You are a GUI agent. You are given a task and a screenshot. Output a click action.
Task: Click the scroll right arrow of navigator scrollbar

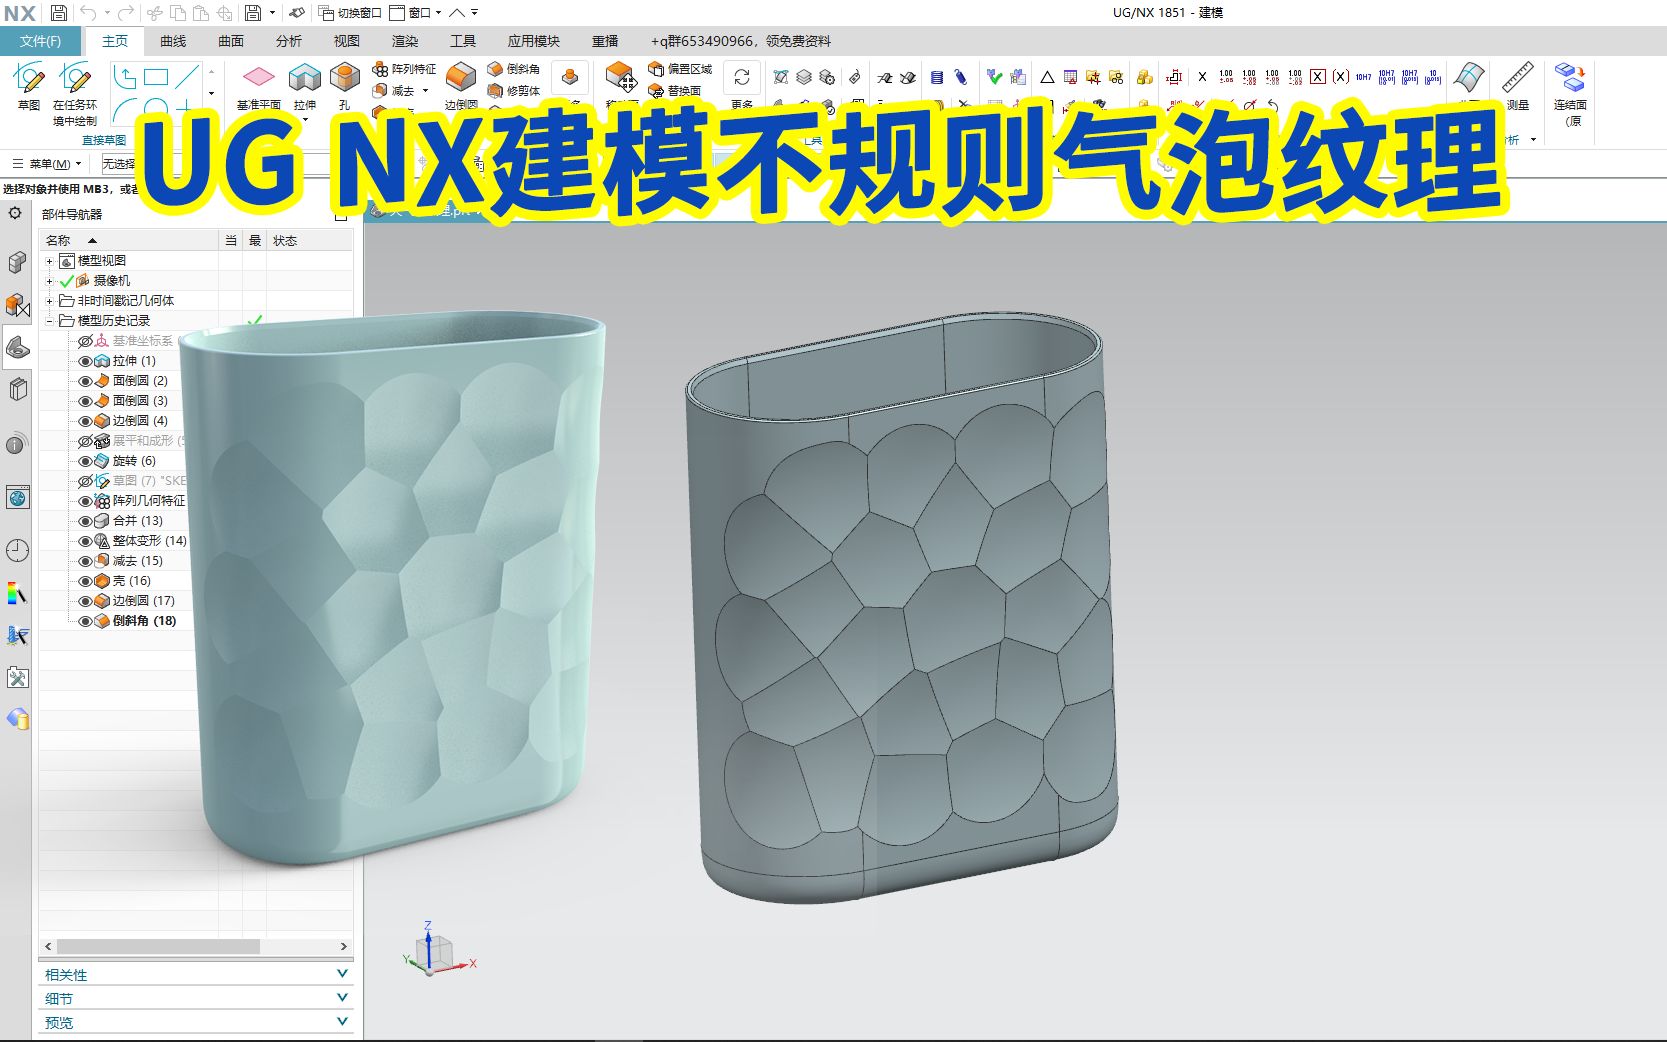pyautogui.click(x=343, y=946)
